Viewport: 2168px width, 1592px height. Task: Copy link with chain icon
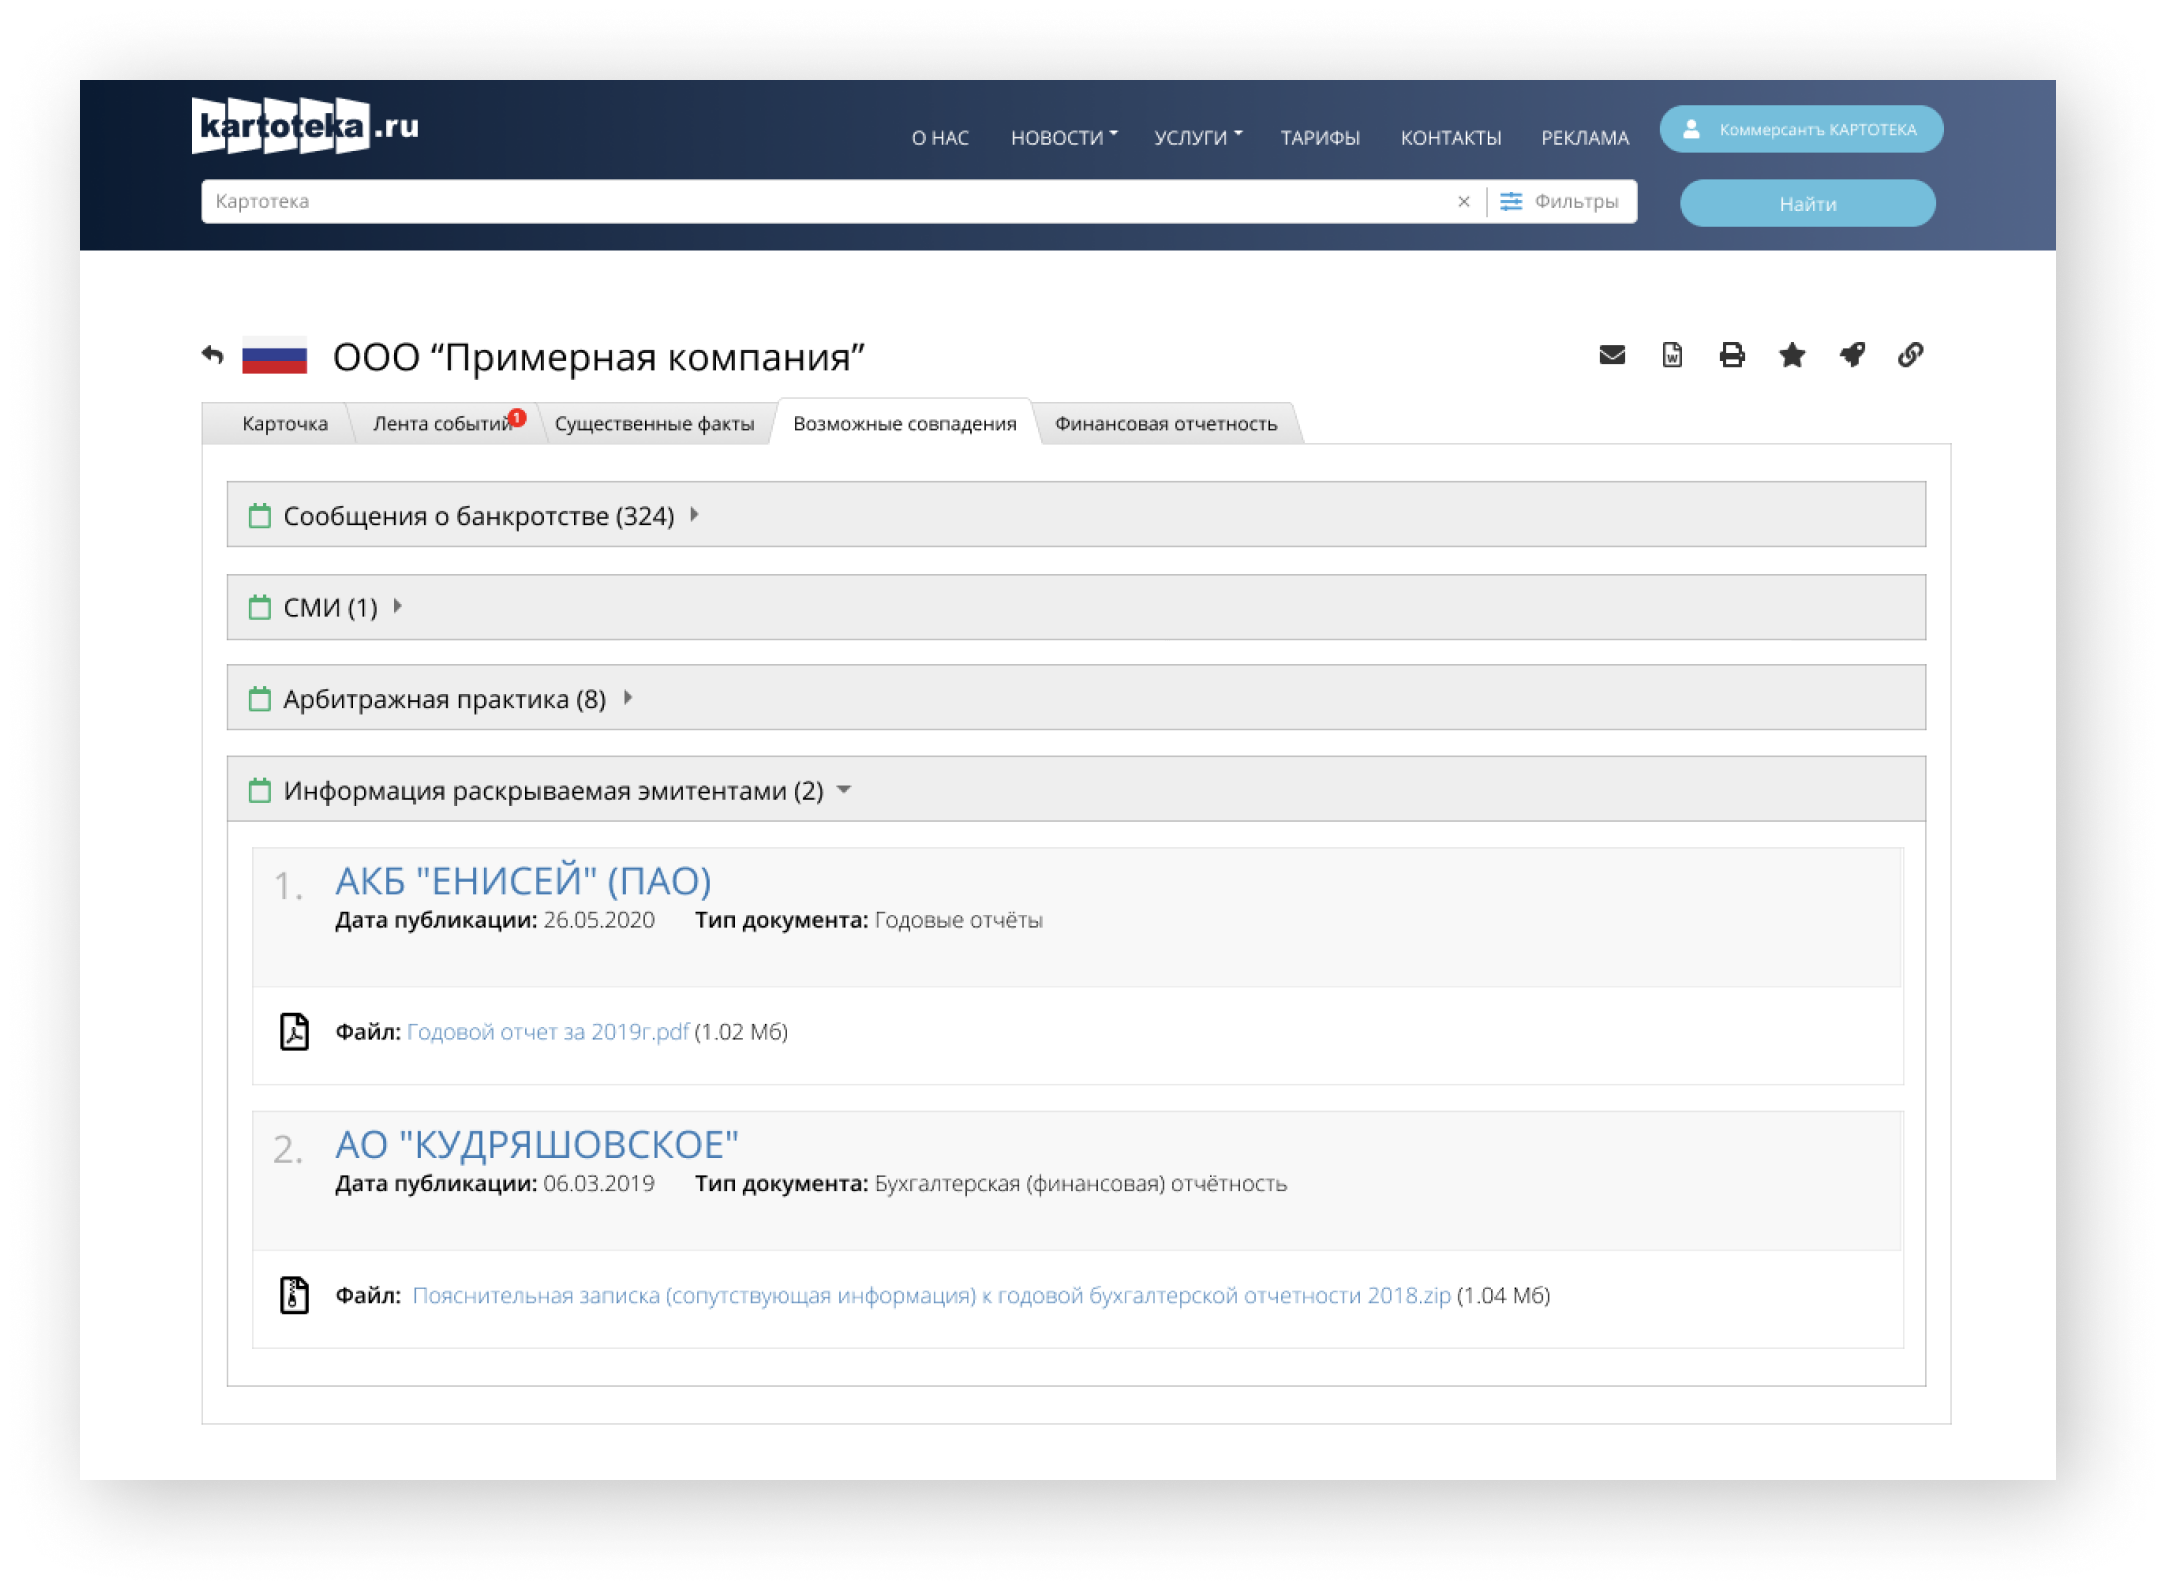(1911, 355)
